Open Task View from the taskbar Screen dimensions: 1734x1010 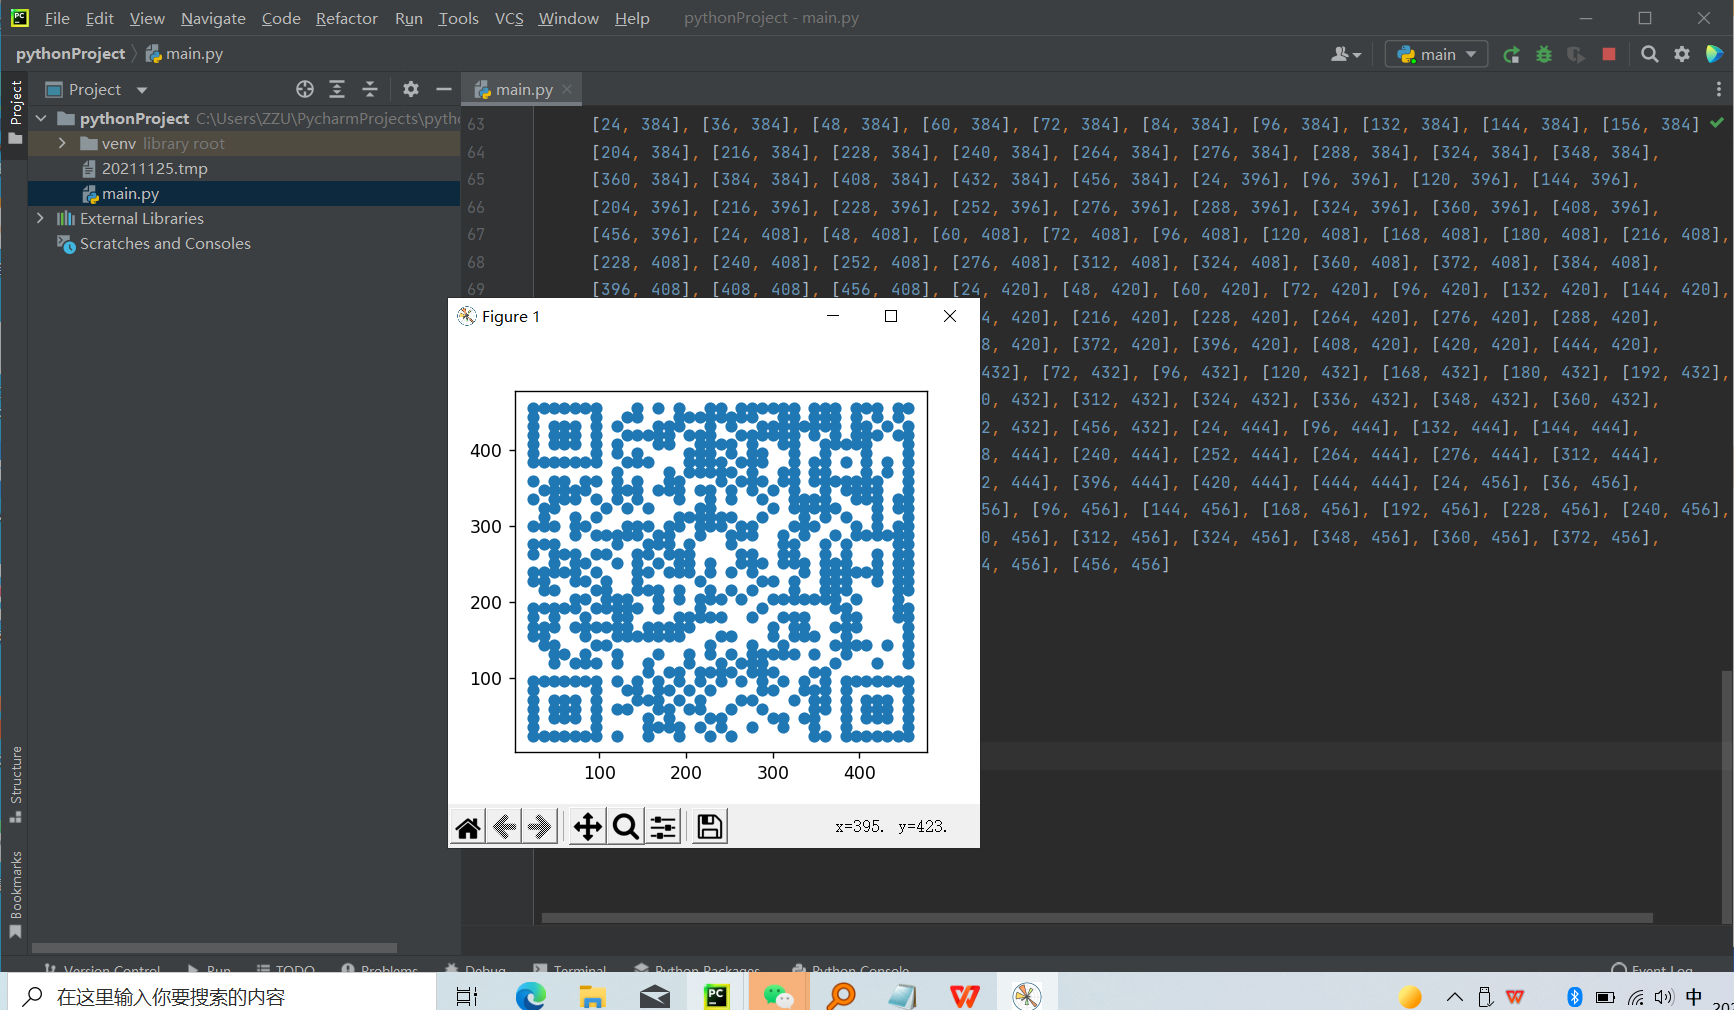[x=467, y=996]
